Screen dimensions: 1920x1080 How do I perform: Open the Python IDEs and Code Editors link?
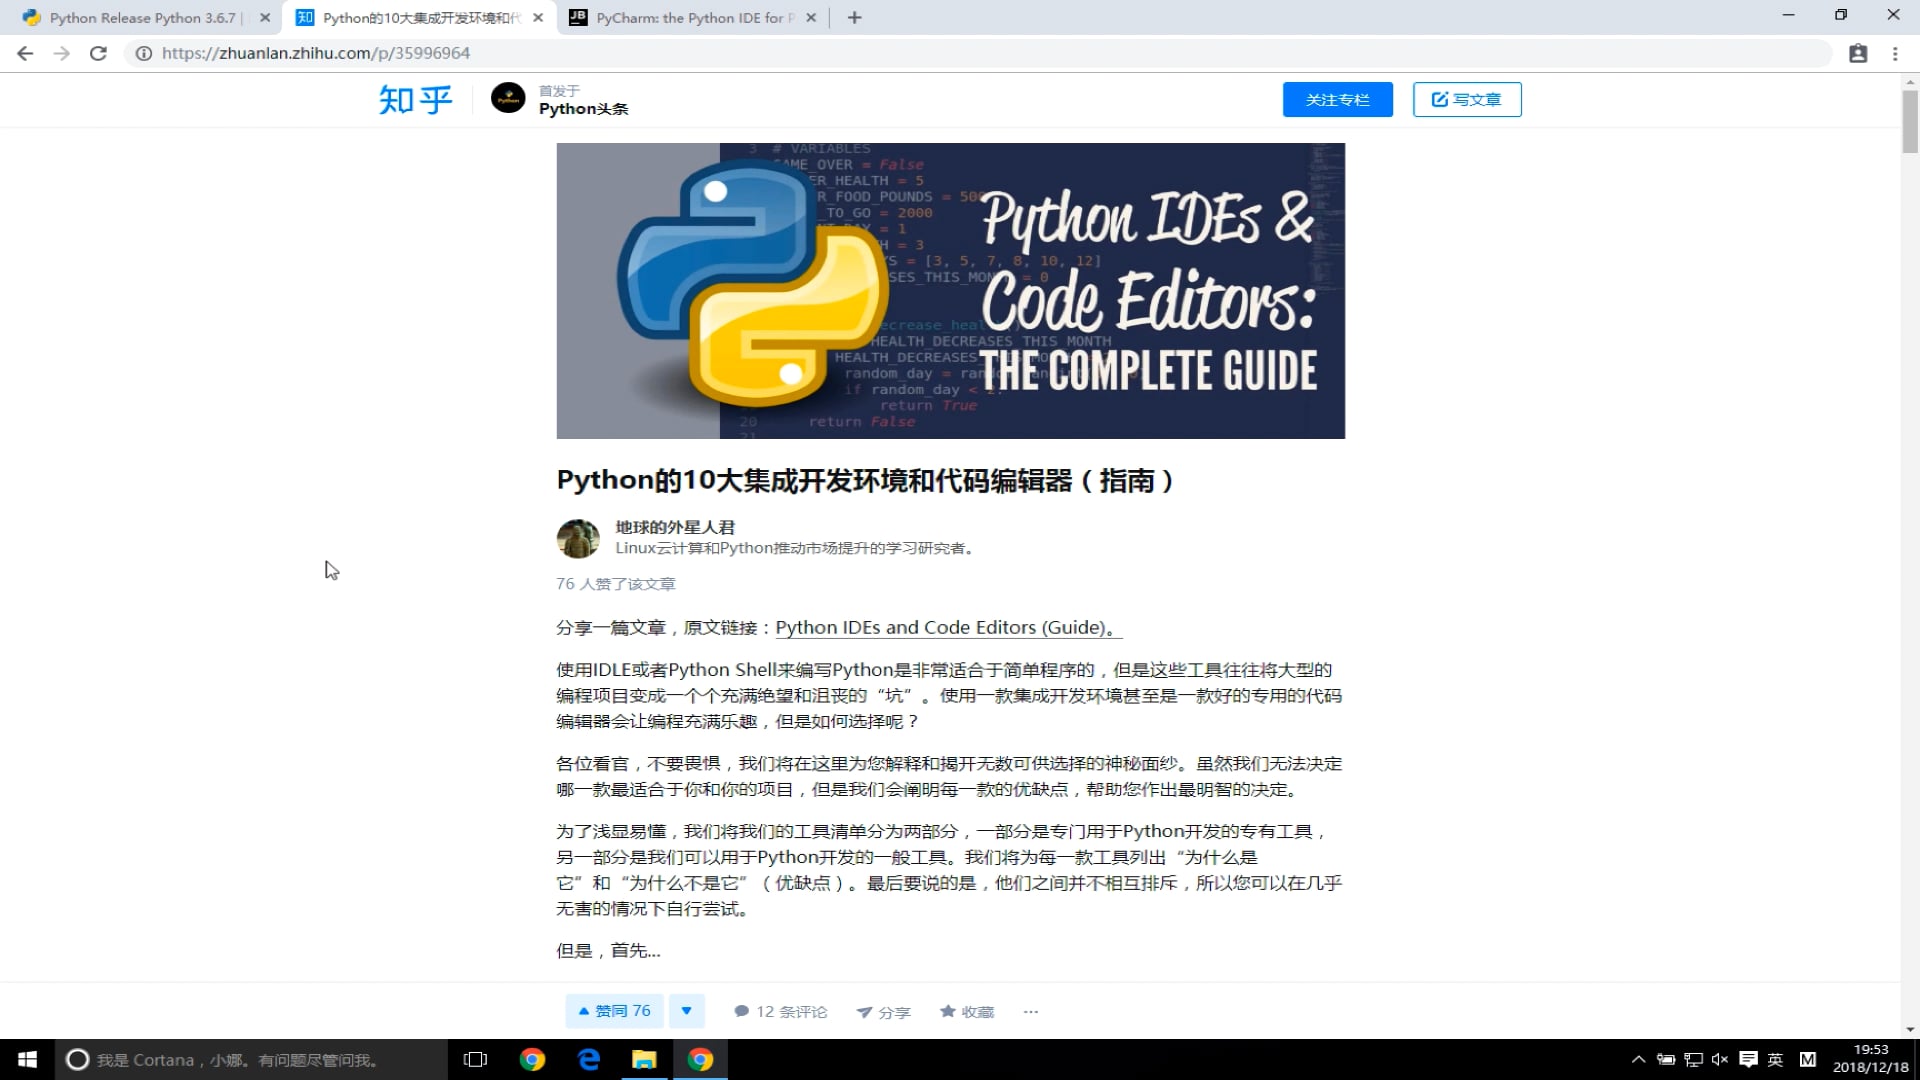pyautogui.click(x=944, y=627)
